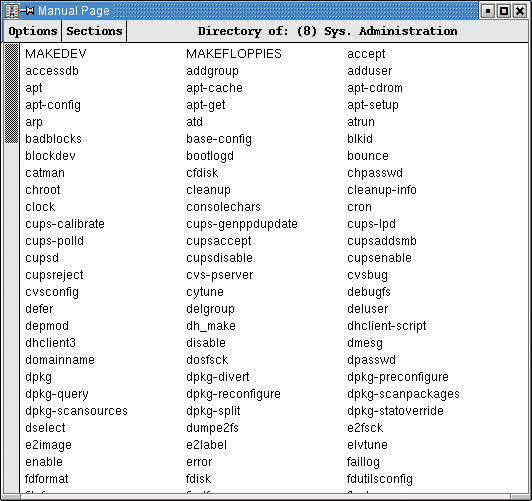The image size is (532, 501).
Task: Open the e2fsck manual page
Action: (365, 428)
